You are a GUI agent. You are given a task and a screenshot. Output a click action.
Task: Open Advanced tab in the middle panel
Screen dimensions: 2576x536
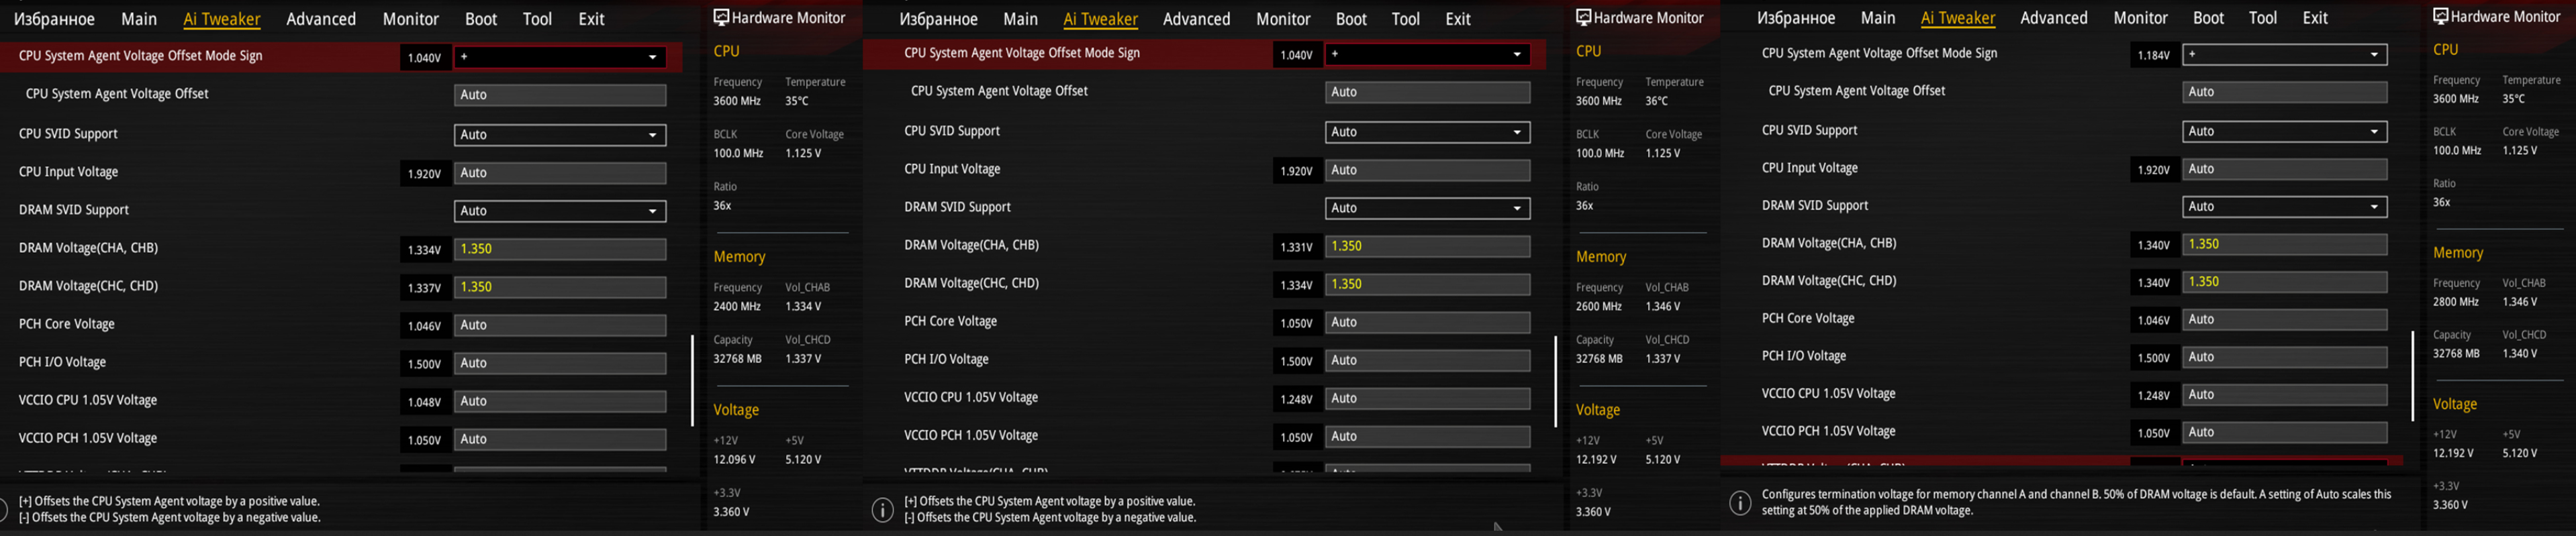pos(1197,19)
